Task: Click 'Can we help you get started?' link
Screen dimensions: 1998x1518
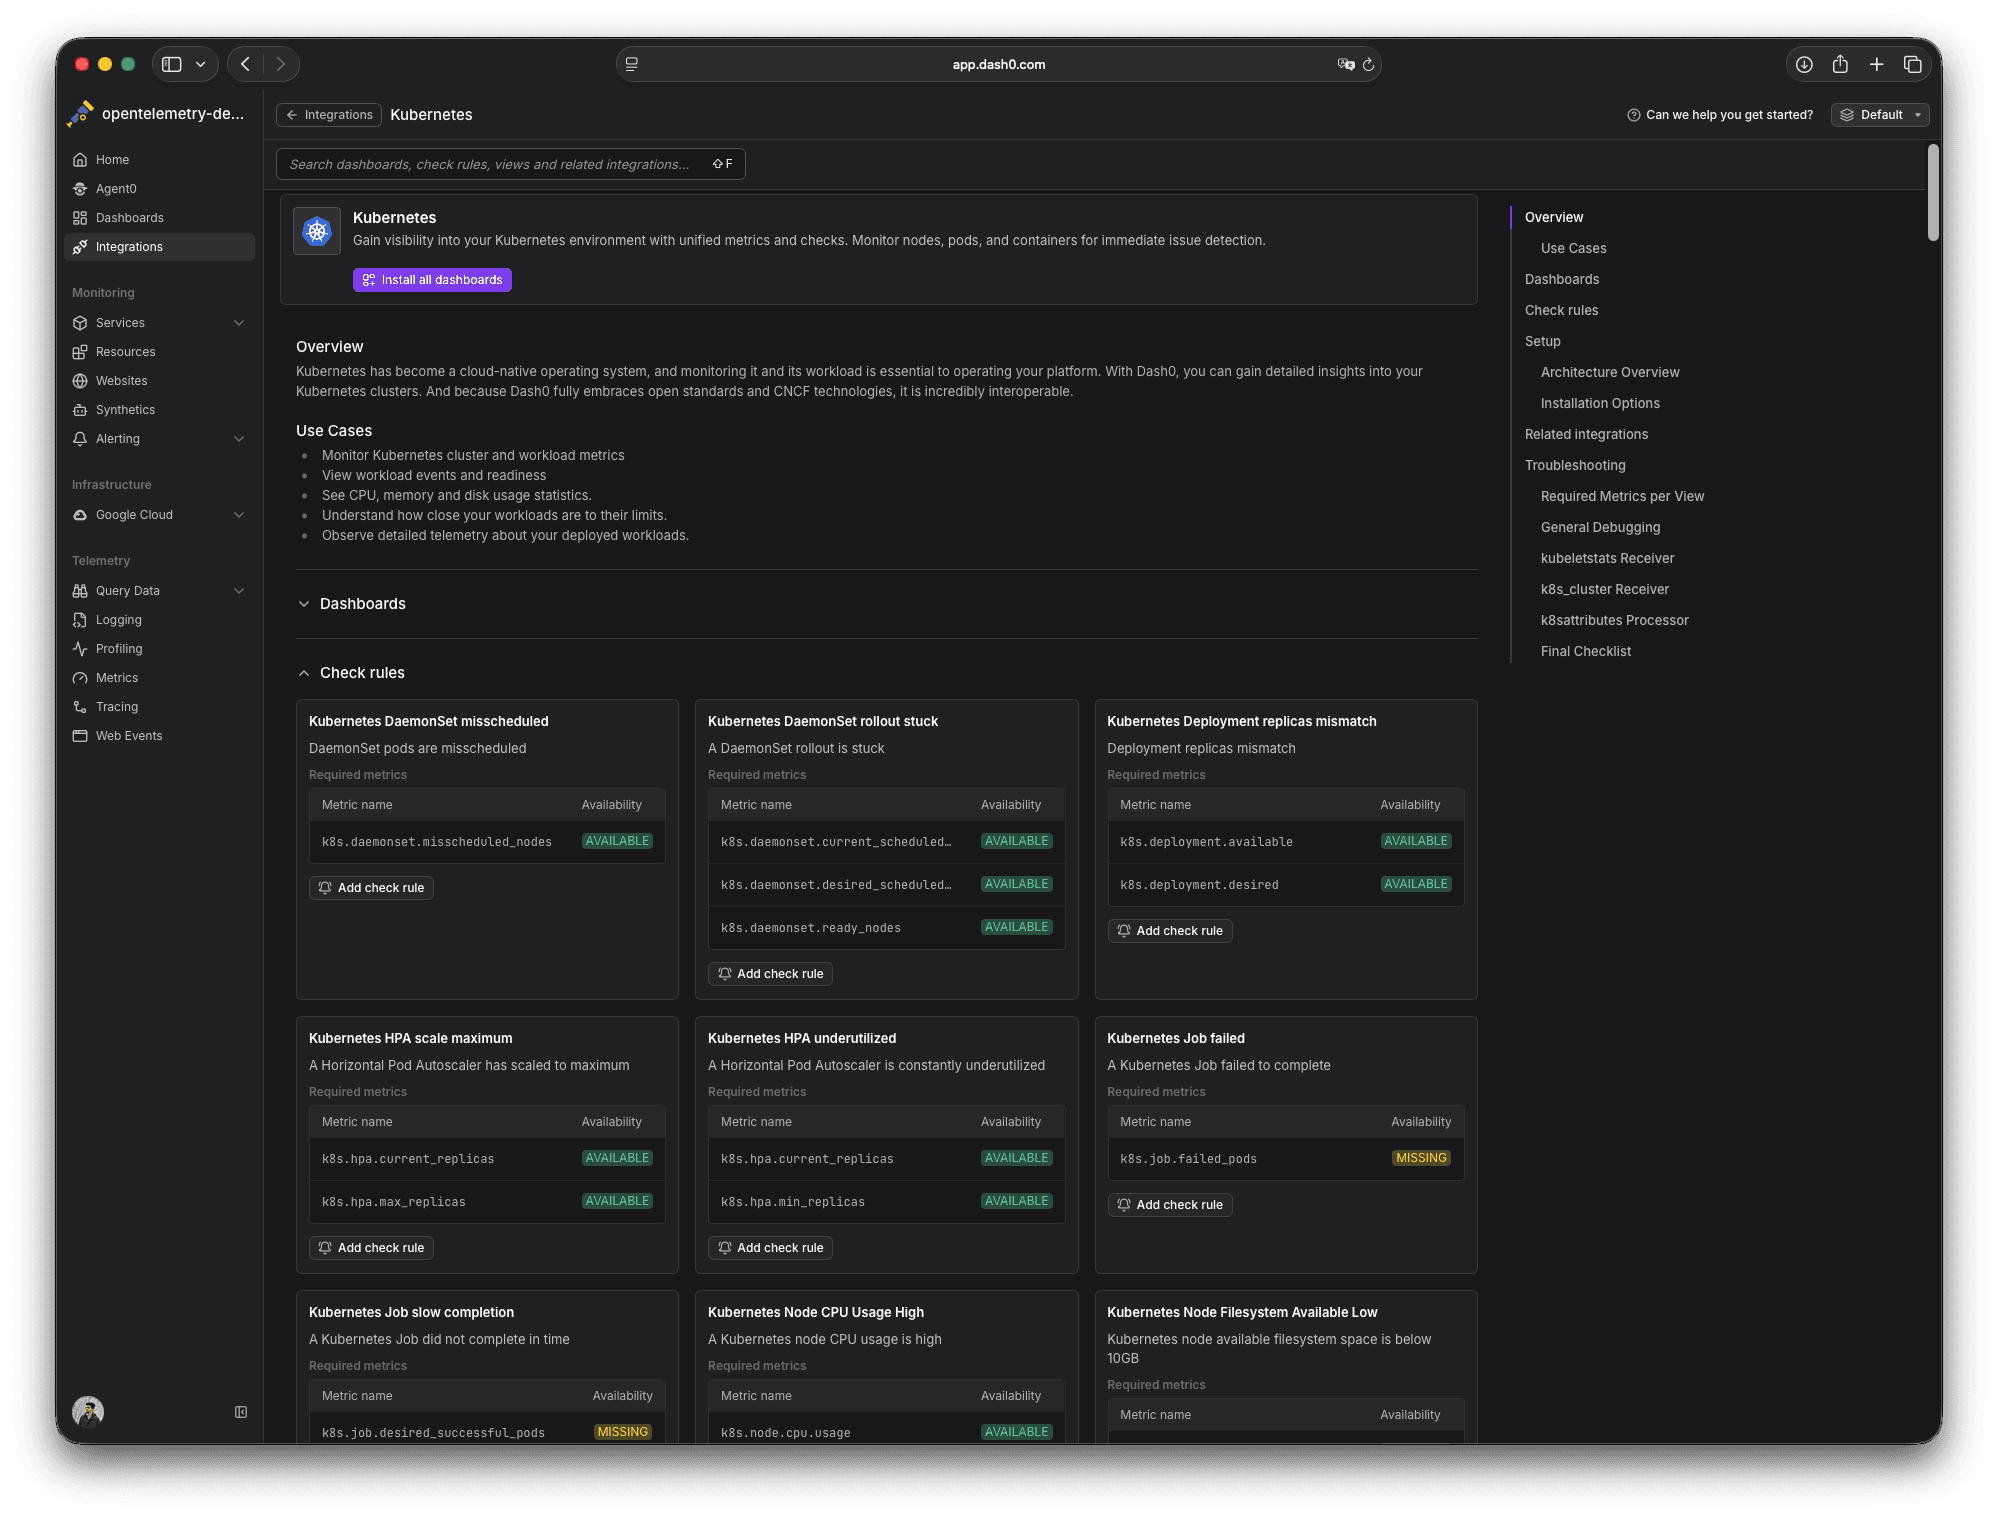Action: 1720,115
